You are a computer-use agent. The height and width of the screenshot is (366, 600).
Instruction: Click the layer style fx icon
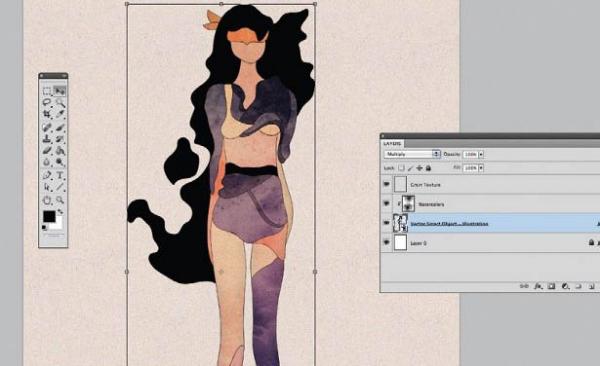[538, 286]
